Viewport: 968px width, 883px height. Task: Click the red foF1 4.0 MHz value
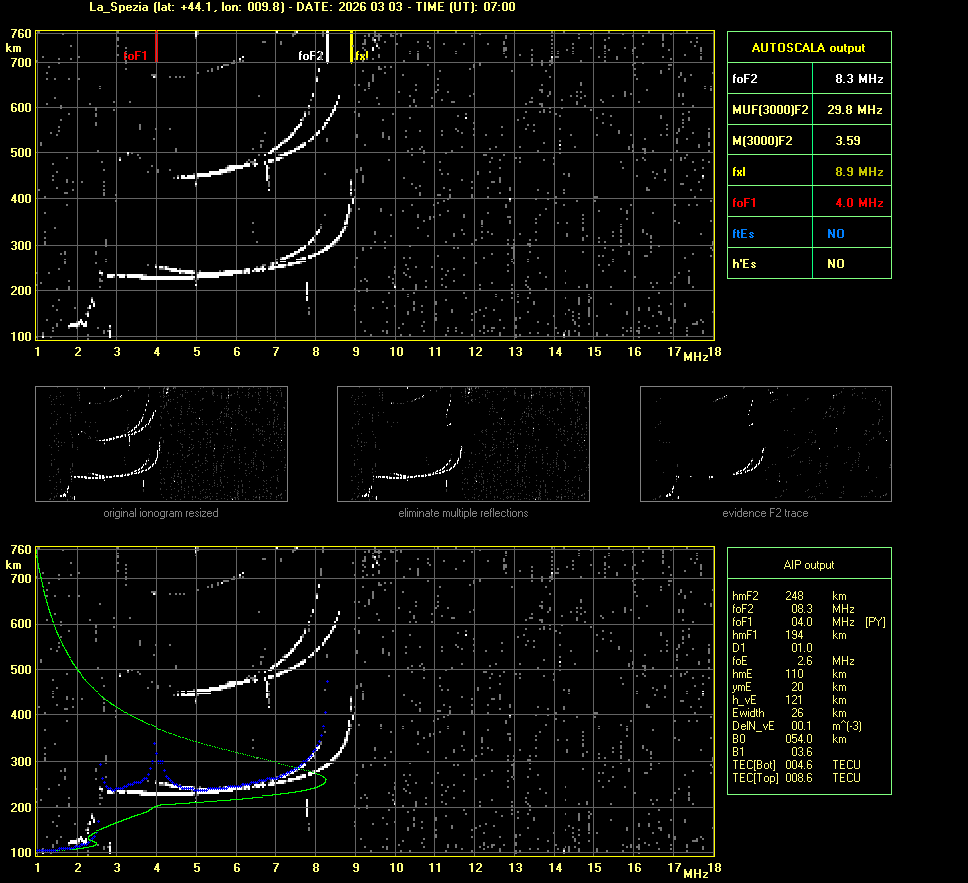pos(857,203)
